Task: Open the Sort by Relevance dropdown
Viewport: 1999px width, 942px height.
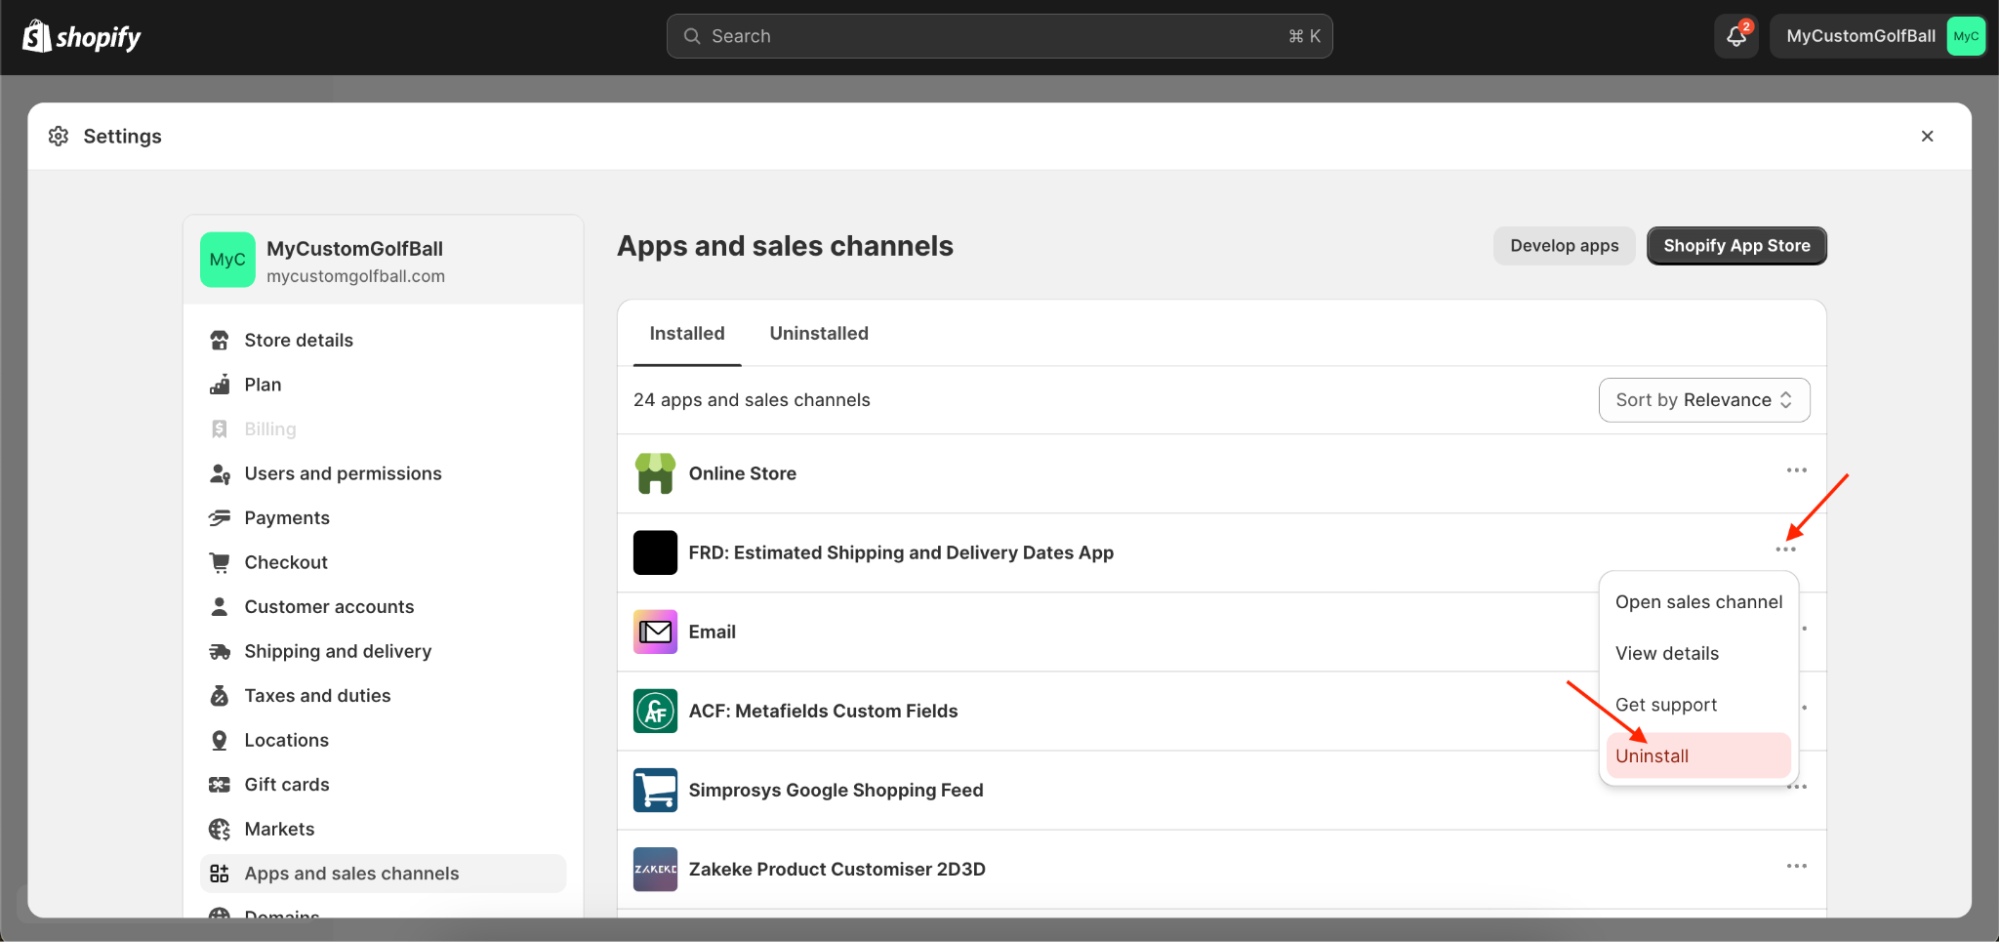Action: [1703, 400]
